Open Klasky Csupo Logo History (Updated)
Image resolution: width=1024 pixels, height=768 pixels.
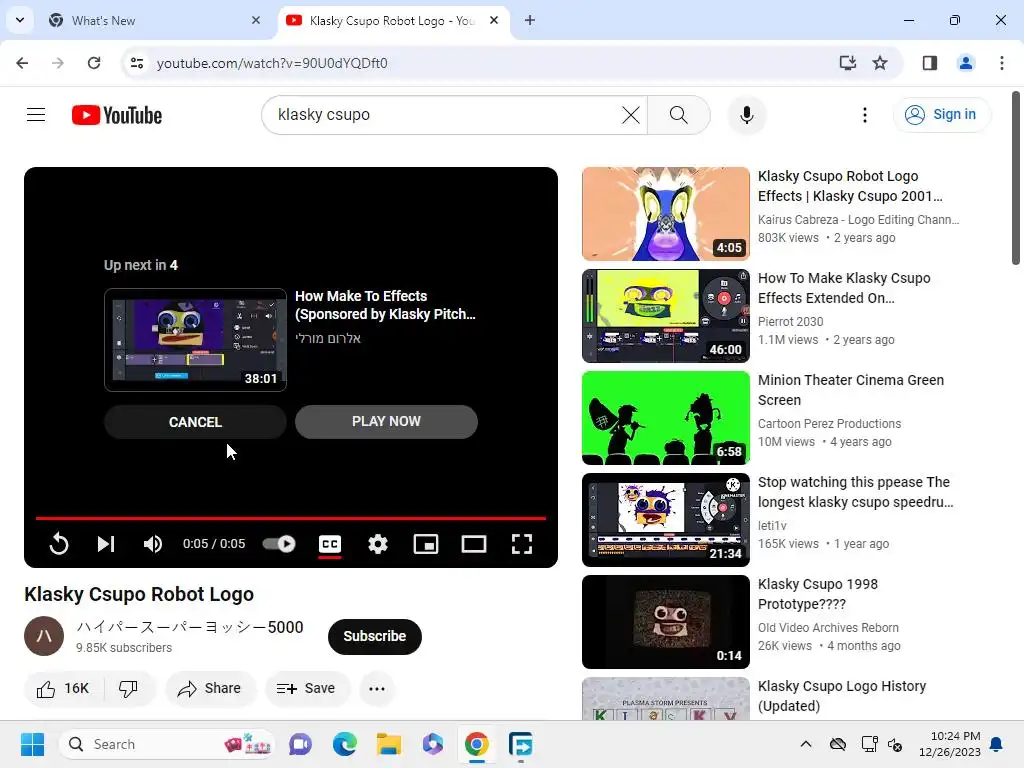(x=842, y=696)
